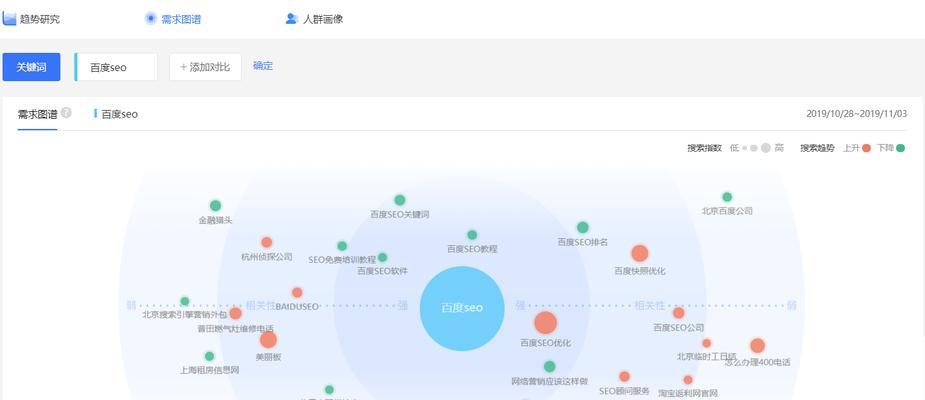This screenshot has width=925, height=400.
Task: Click the 上海租房信息网 node
Action: (209, 356)
